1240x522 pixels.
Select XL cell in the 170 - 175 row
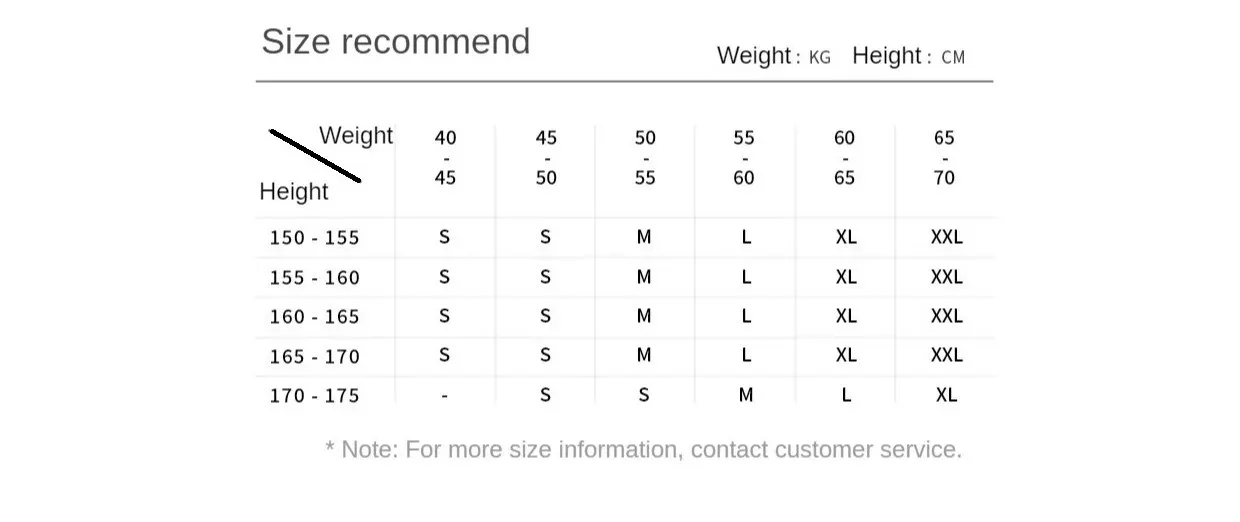pyautogui.click(x=946, y=395)
